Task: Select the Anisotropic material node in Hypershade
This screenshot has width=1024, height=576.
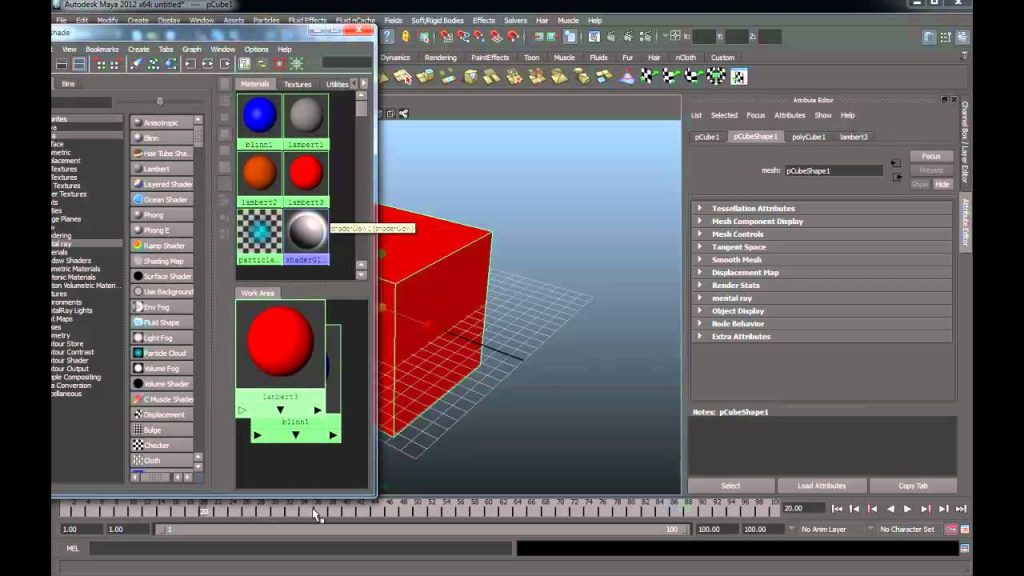Action: tap(162, 122)
